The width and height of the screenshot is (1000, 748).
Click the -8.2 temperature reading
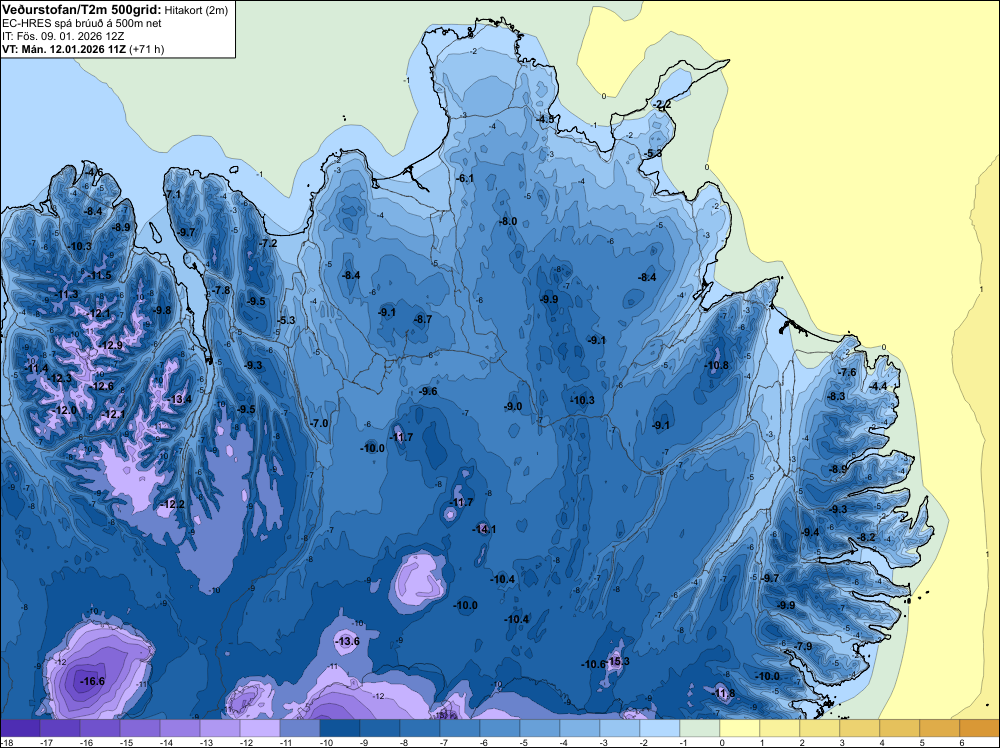[x=867, y=538]
